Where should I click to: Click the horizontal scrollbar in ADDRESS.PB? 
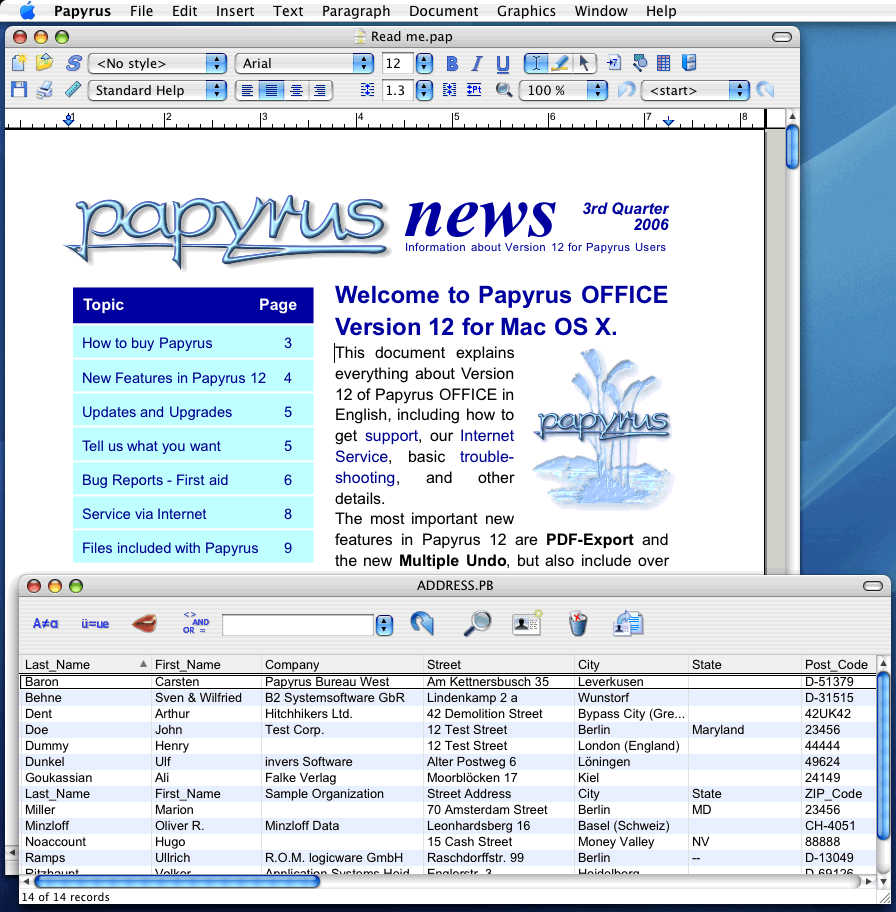177,881
